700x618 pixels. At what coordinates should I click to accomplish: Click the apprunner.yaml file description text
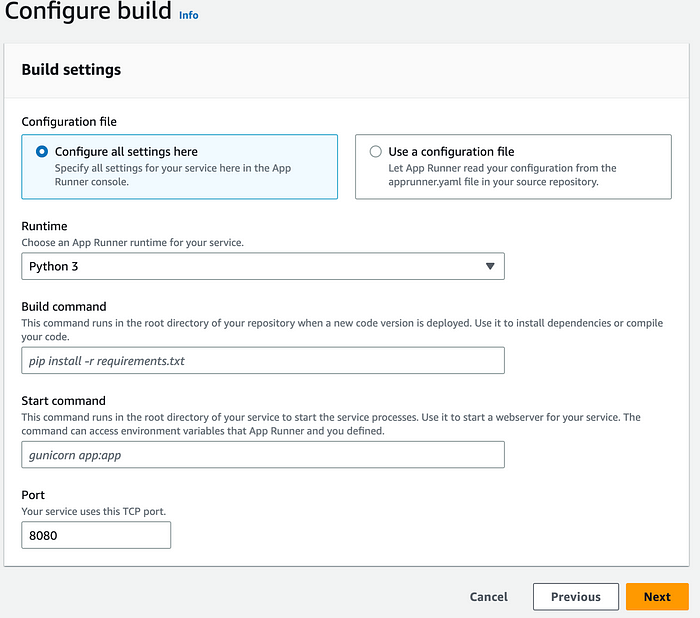pos(502,175)
